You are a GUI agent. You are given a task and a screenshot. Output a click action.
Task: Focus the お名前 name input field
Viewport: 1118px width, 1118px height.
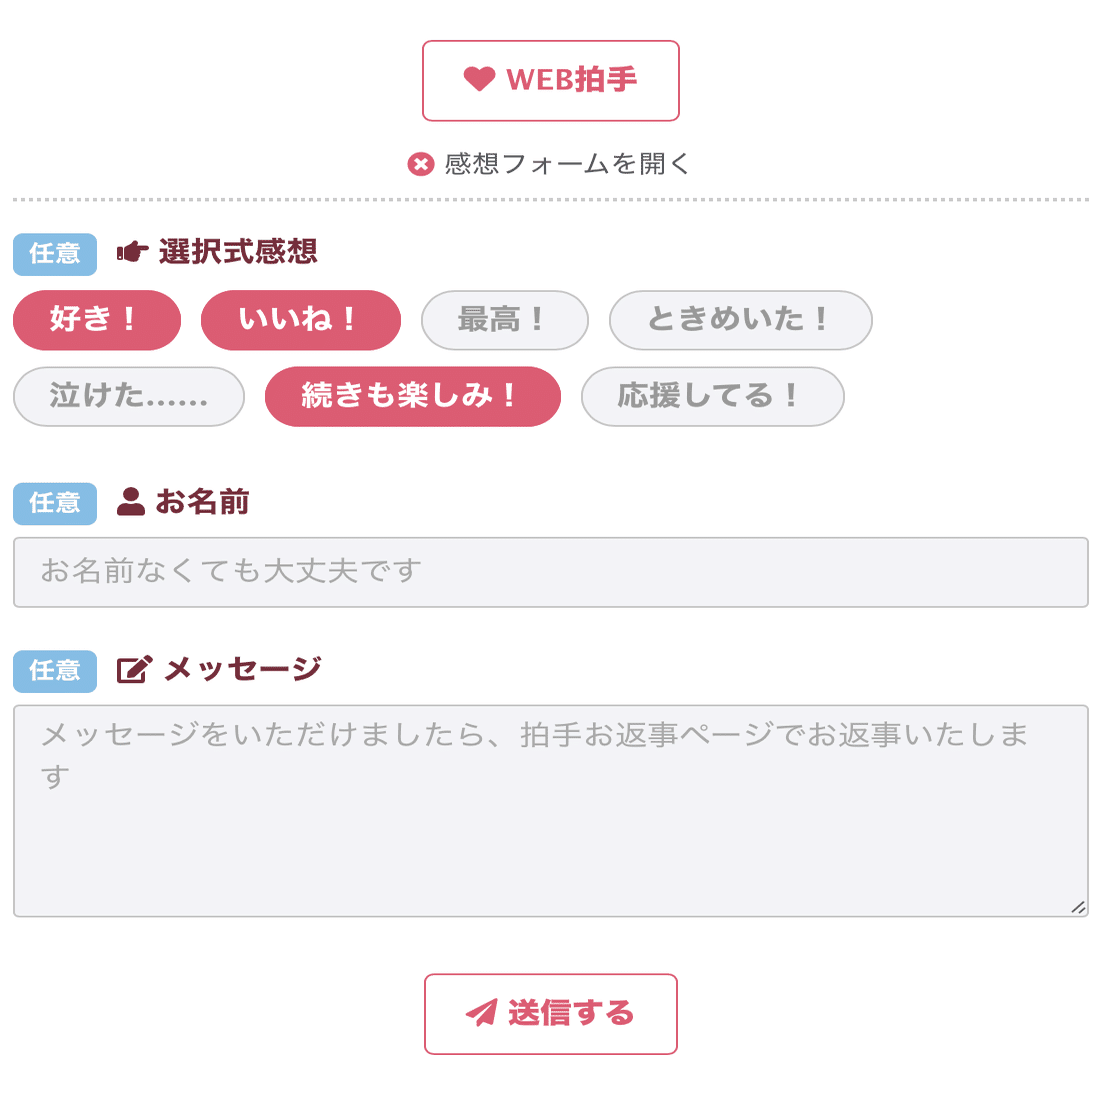[550, 572]
